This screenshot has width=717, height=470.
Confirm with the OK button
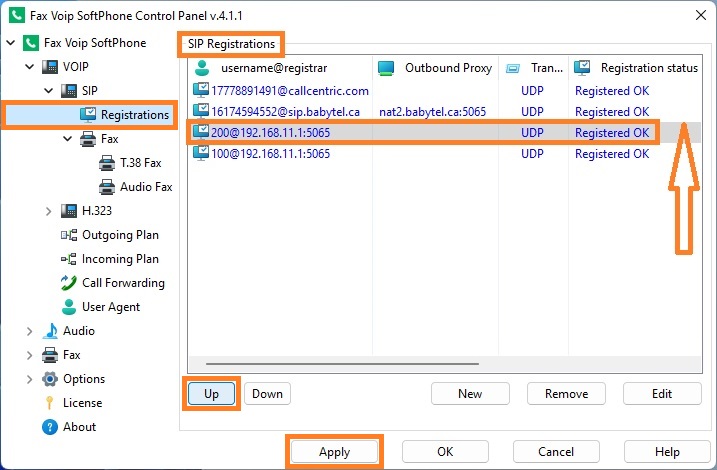(445, 452)
